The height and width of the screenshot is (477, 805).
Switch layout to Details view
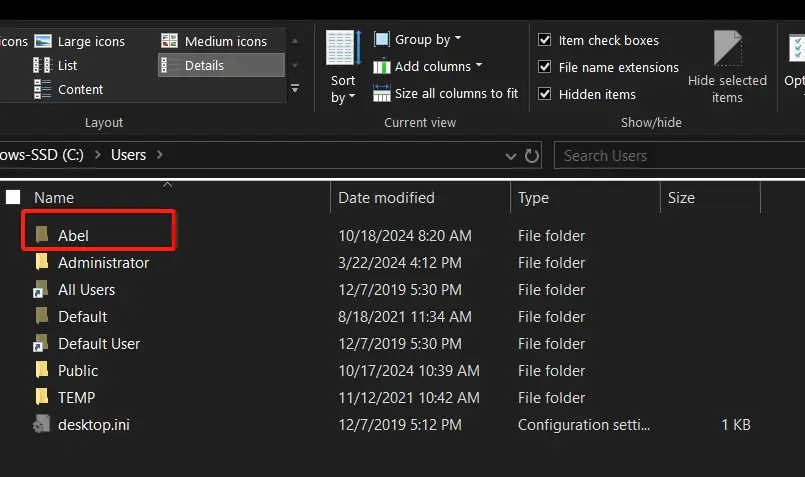coord(203,65)
